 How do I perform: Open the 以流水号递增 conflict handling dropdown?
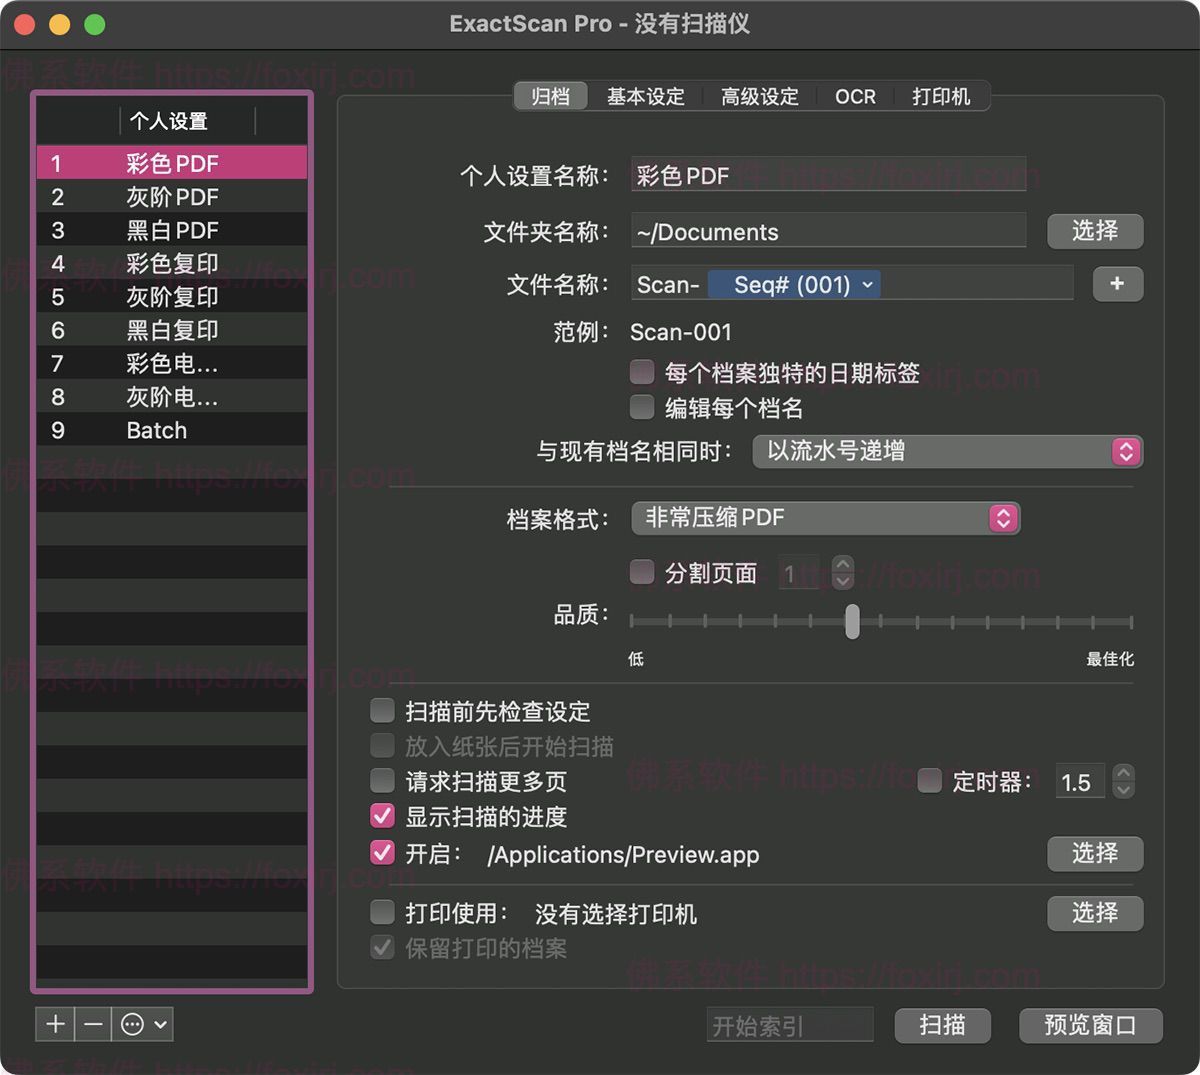pyautogui.click(x=946, y=451)
